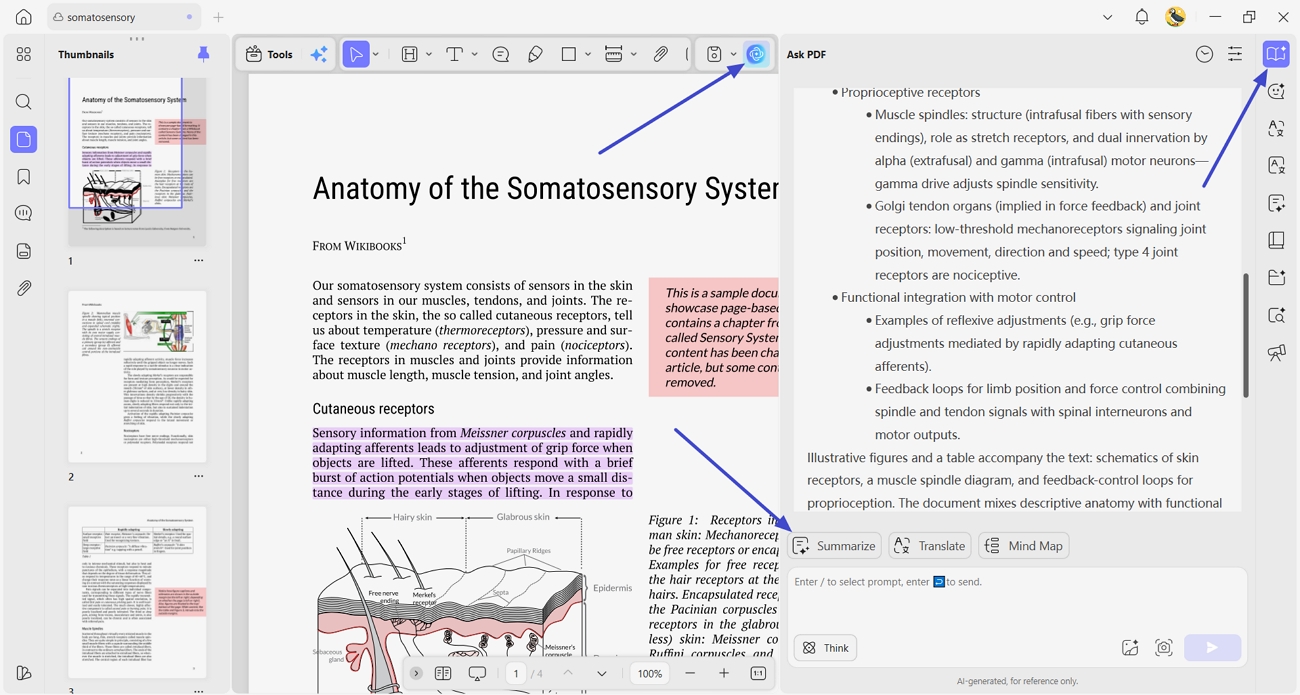Add a new tab with plus
Screen dimensions: 1300x695
(x=218, y=17)
